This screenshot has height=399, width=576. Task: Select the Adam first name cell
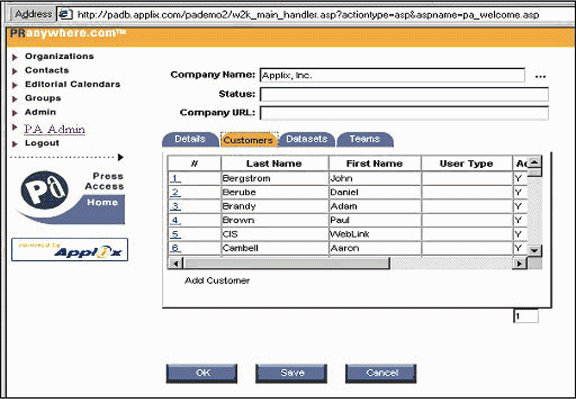point(375,206)
